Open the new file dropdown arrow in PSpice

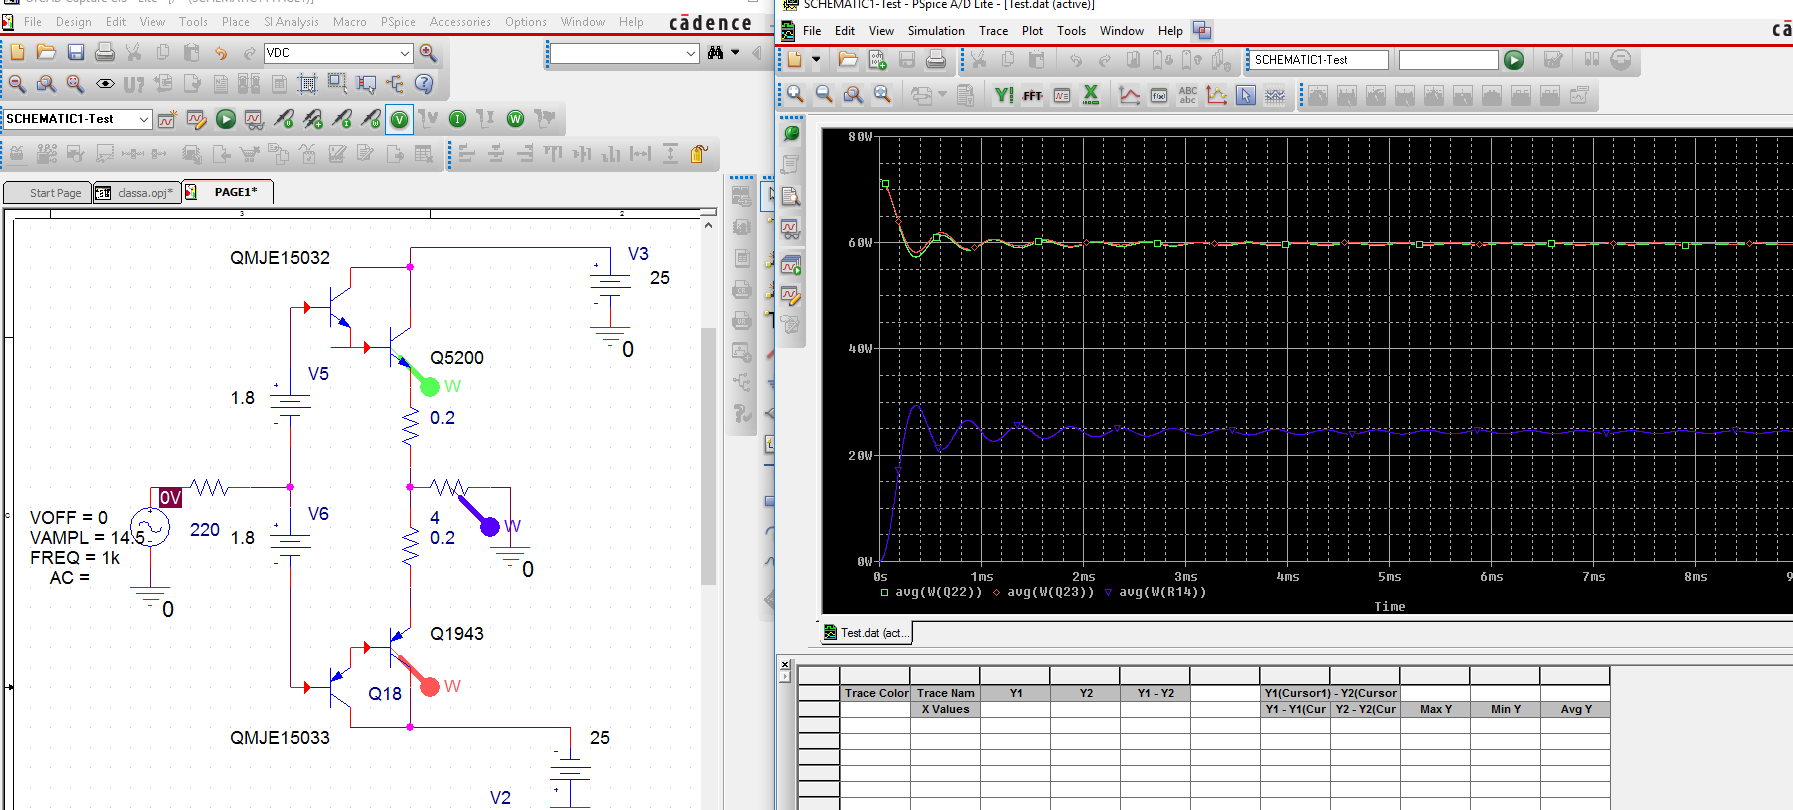(x=816, y=60)
